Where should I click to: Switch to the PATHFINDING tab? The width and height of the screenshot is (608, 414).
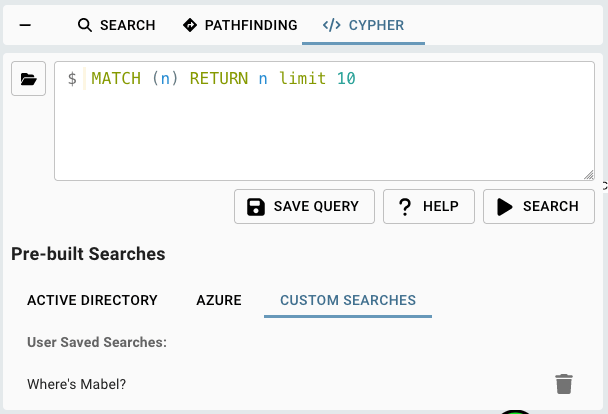pos(240,25)
